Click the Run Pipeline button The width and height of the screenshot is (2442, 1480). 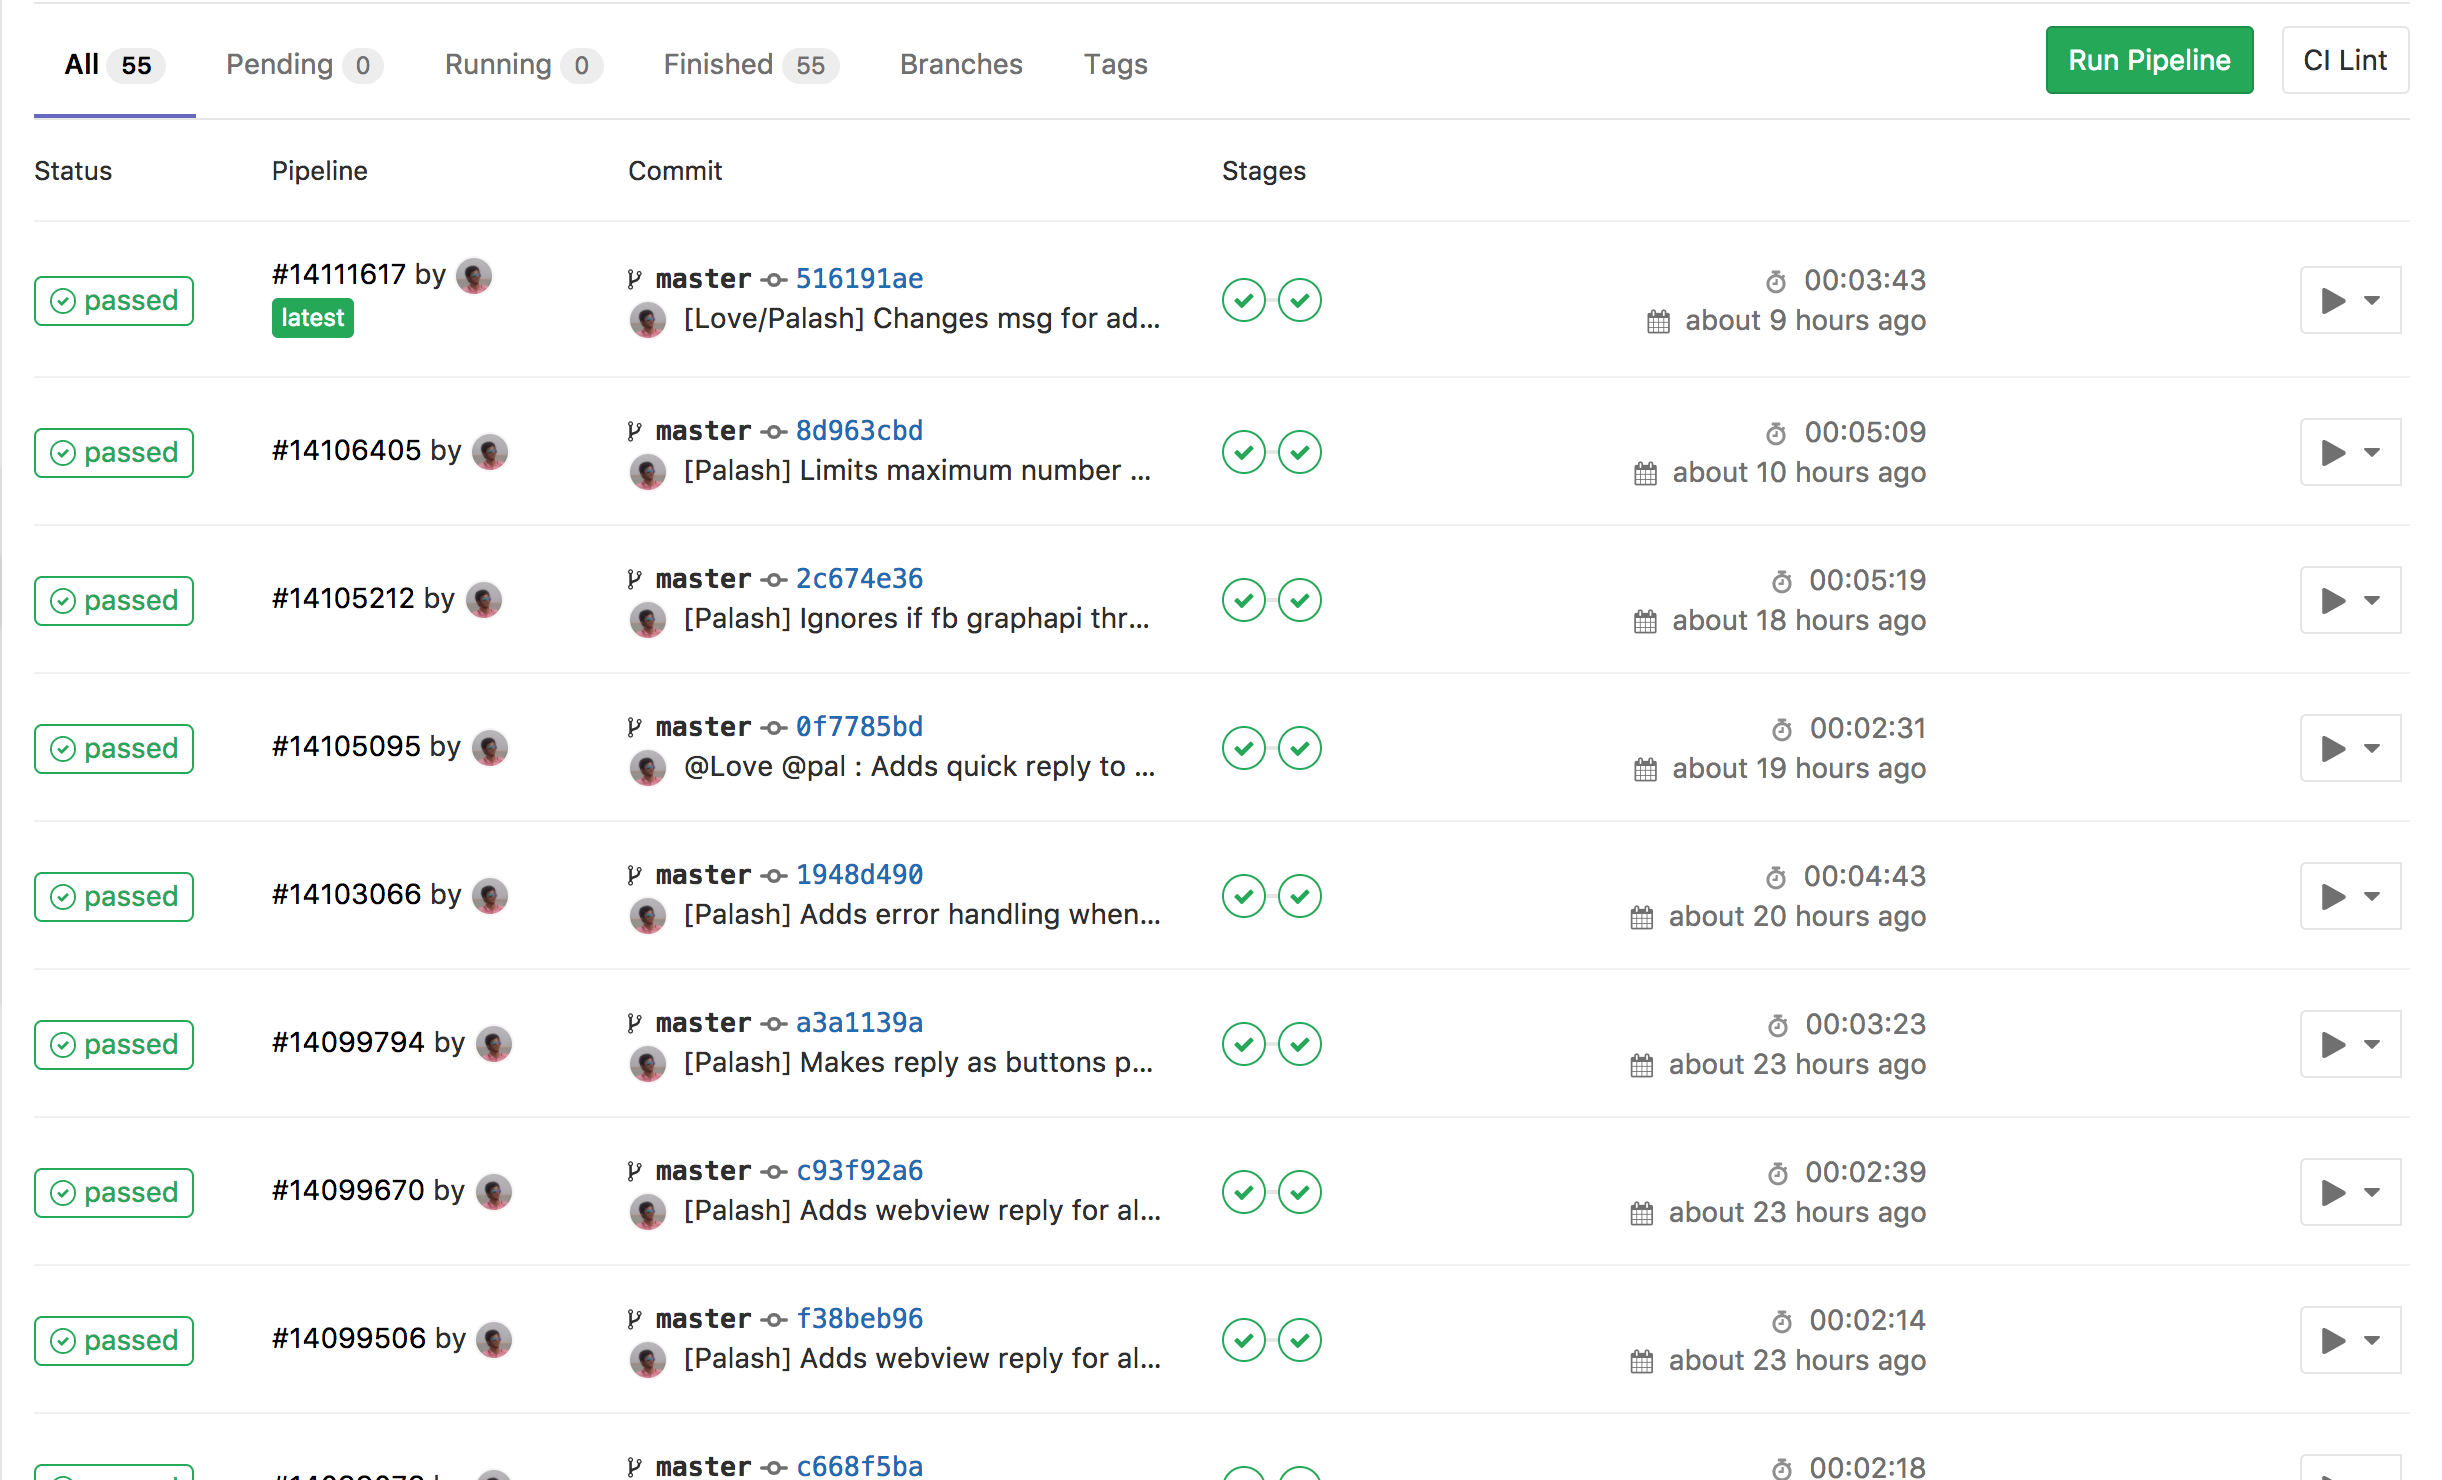coord(2148,61)
